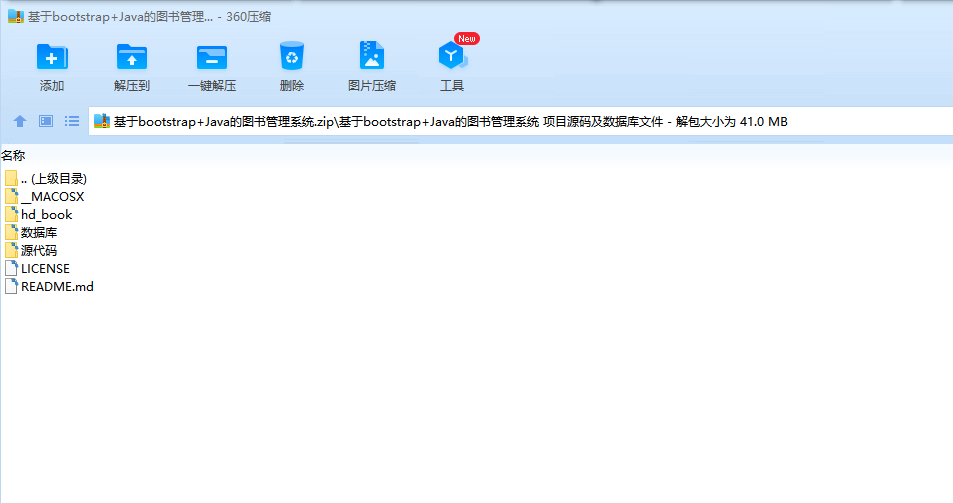This screenshot has width=953, height=503.
Task: Click the archive icon in the address bar
Action: click(x=101, y=121)
